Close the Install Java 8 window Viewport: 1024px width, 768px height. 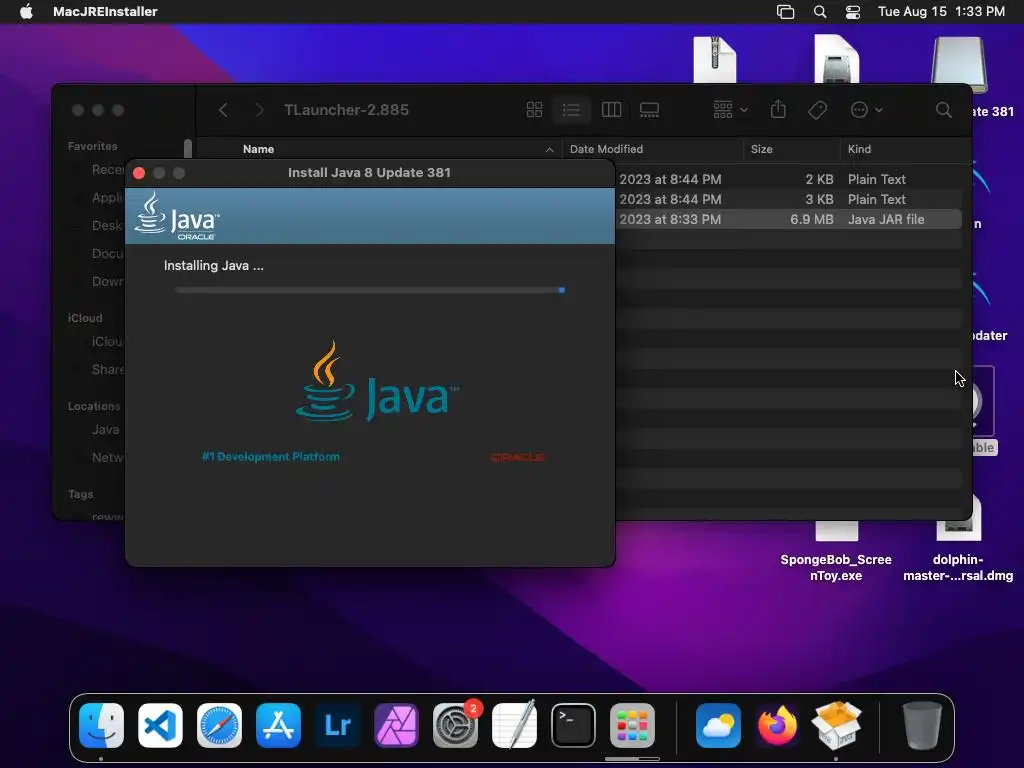pos(138,173)
